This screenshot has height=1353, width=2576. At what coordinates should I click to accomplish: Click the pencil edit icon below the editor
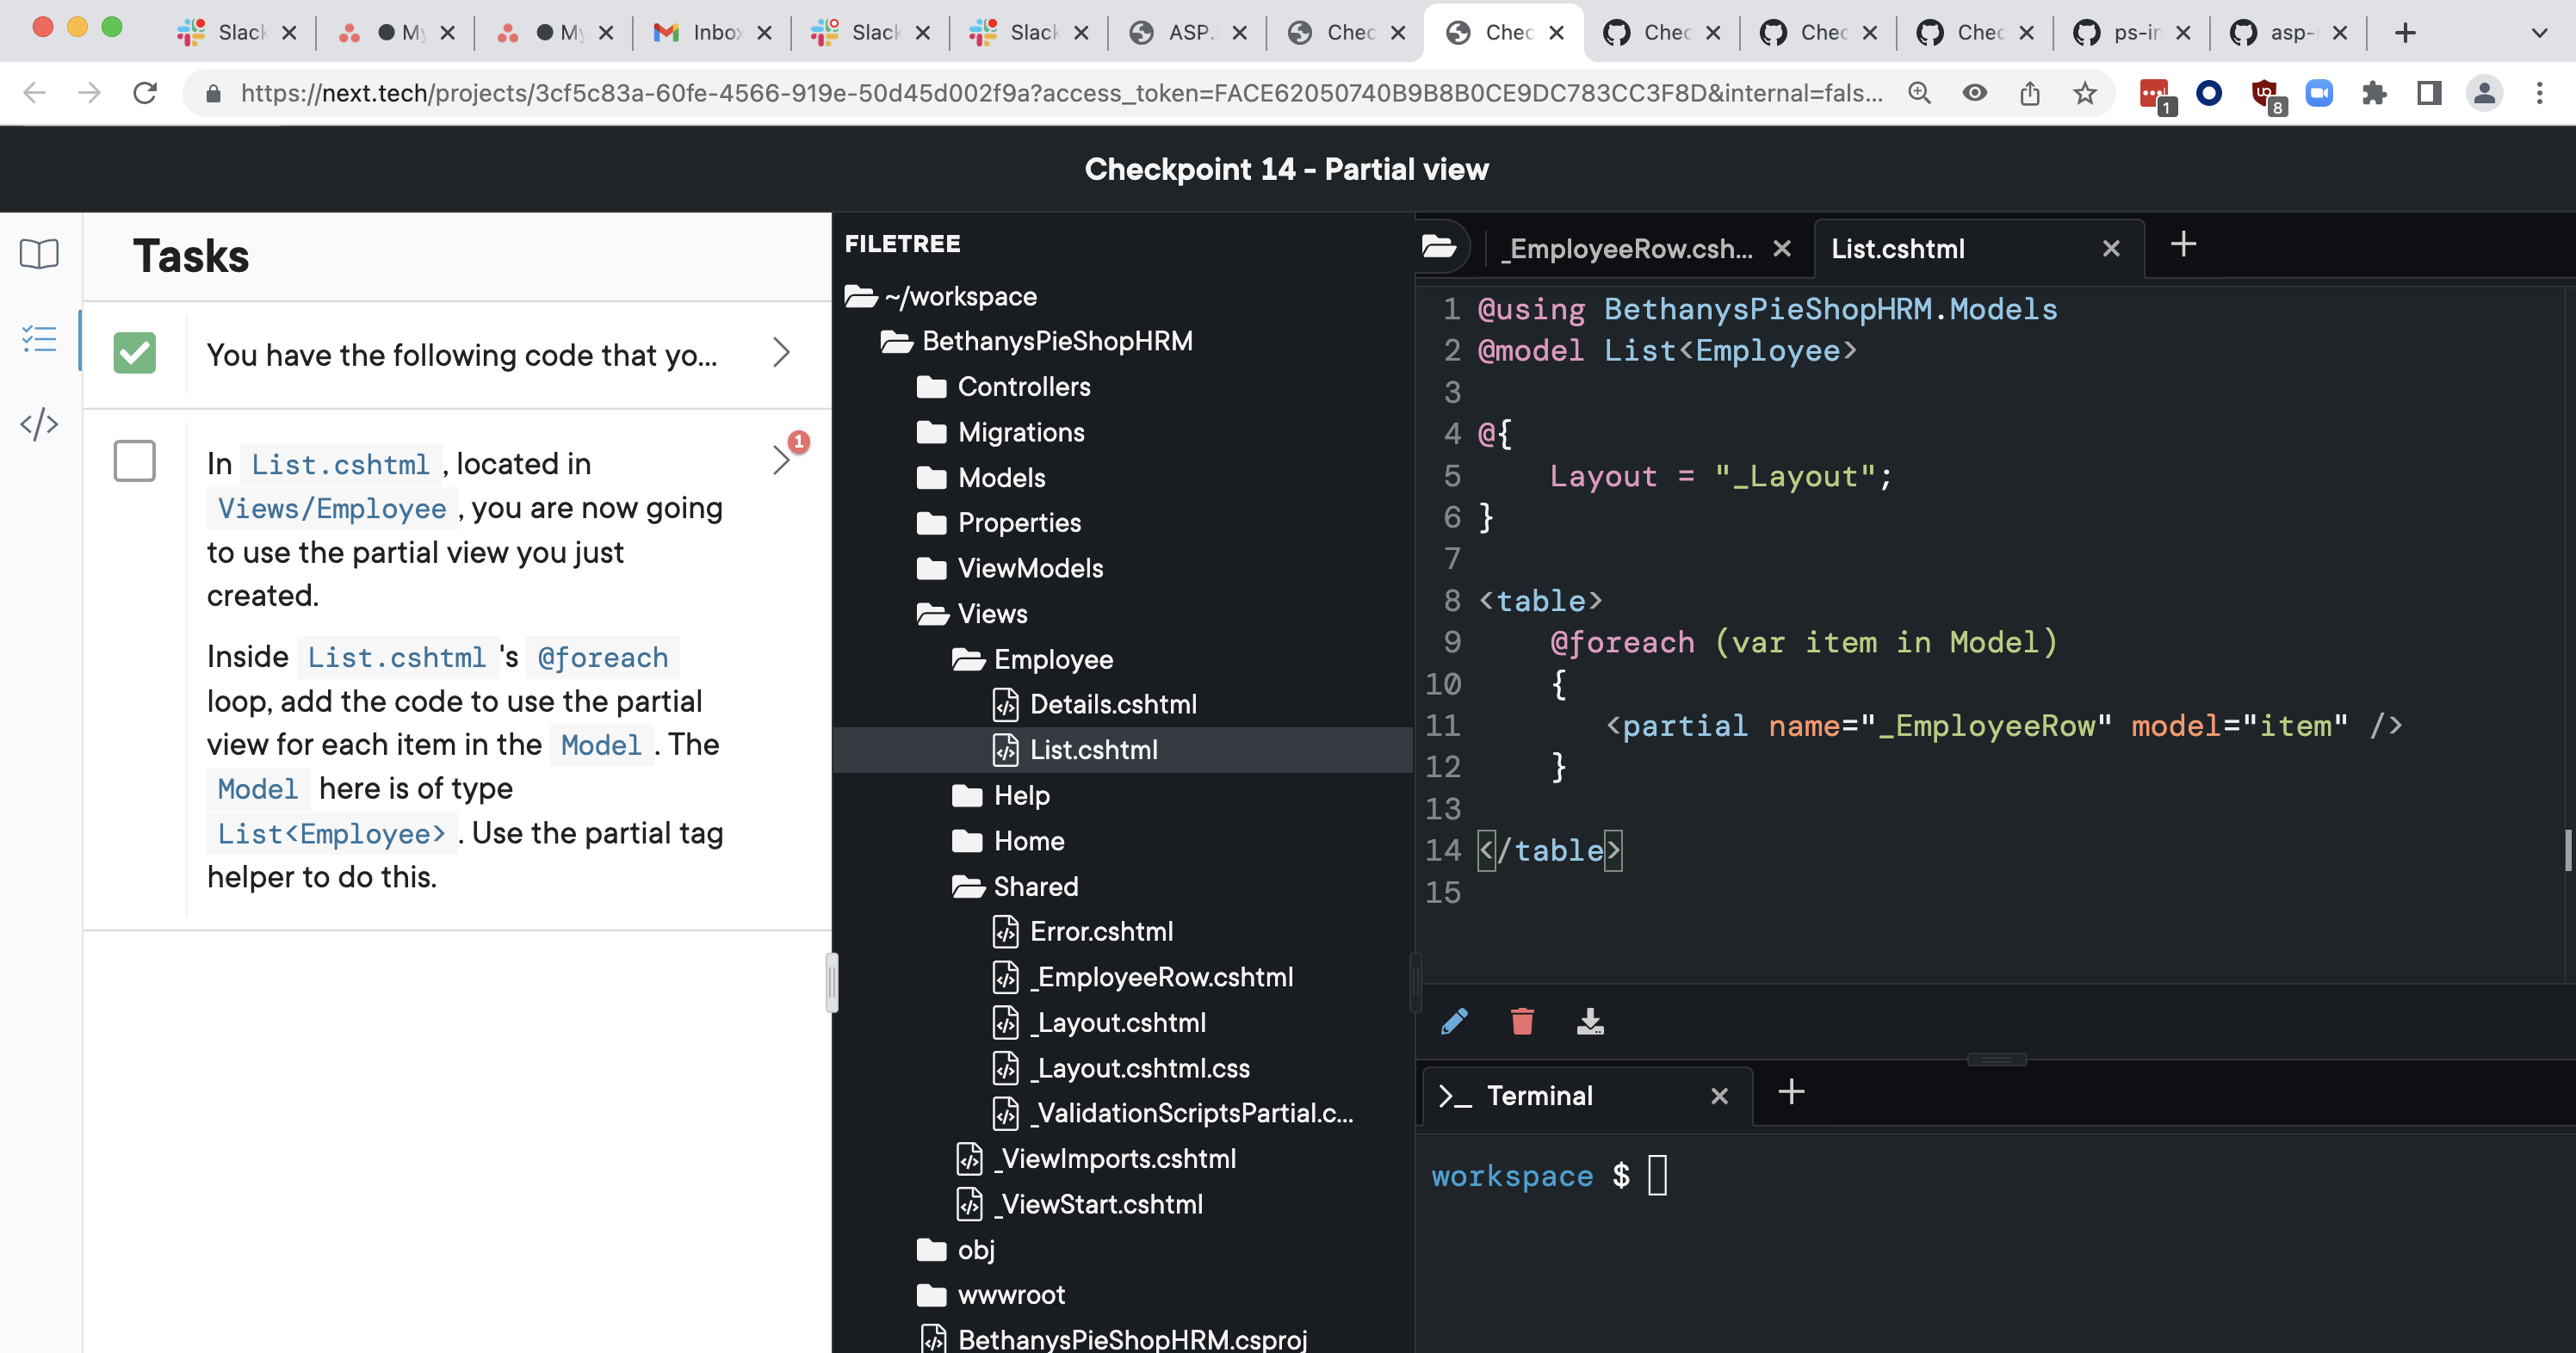coord(1455,1021)
